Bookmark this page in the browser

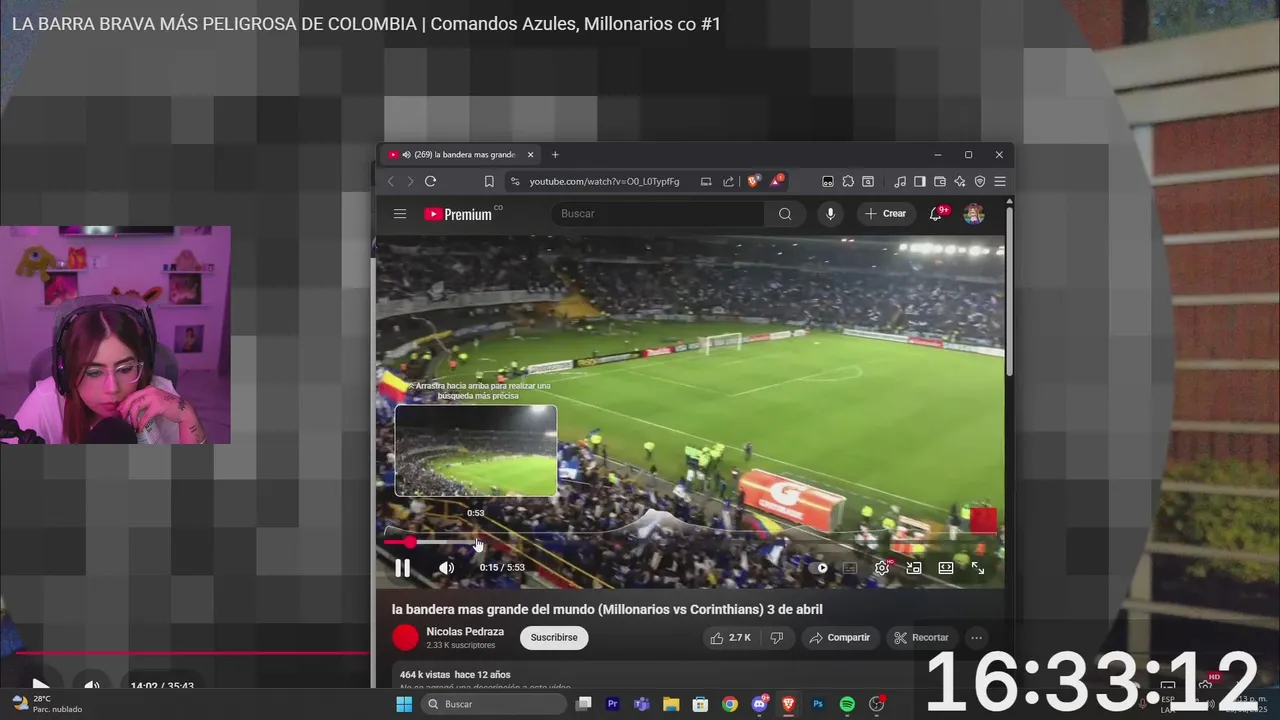489,181
